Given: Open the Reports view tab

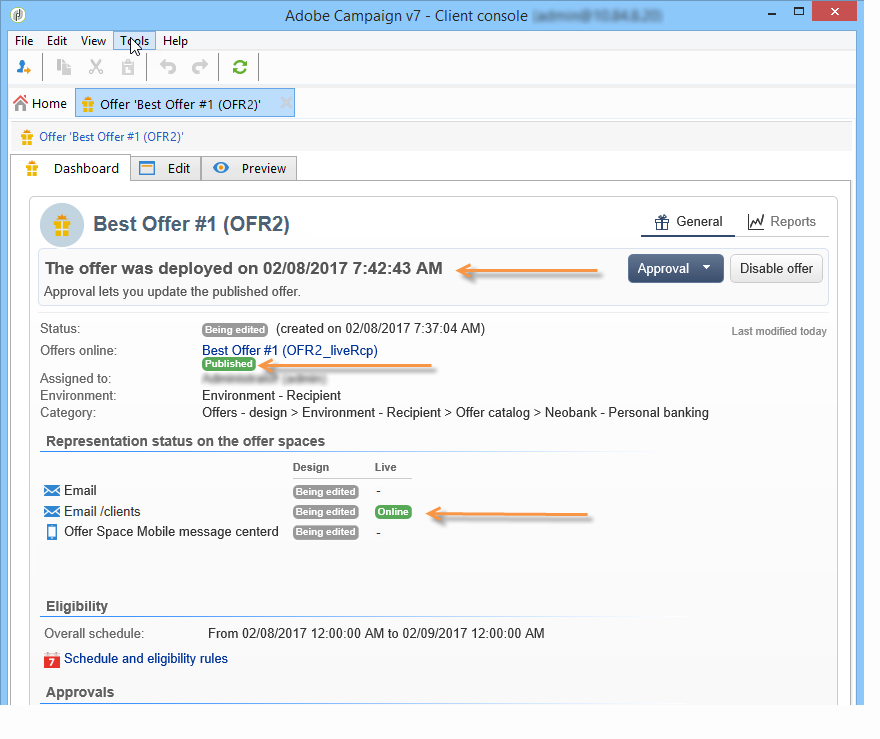Looking at the screenshot, I should pyautogui.click(x=782, y=222).
